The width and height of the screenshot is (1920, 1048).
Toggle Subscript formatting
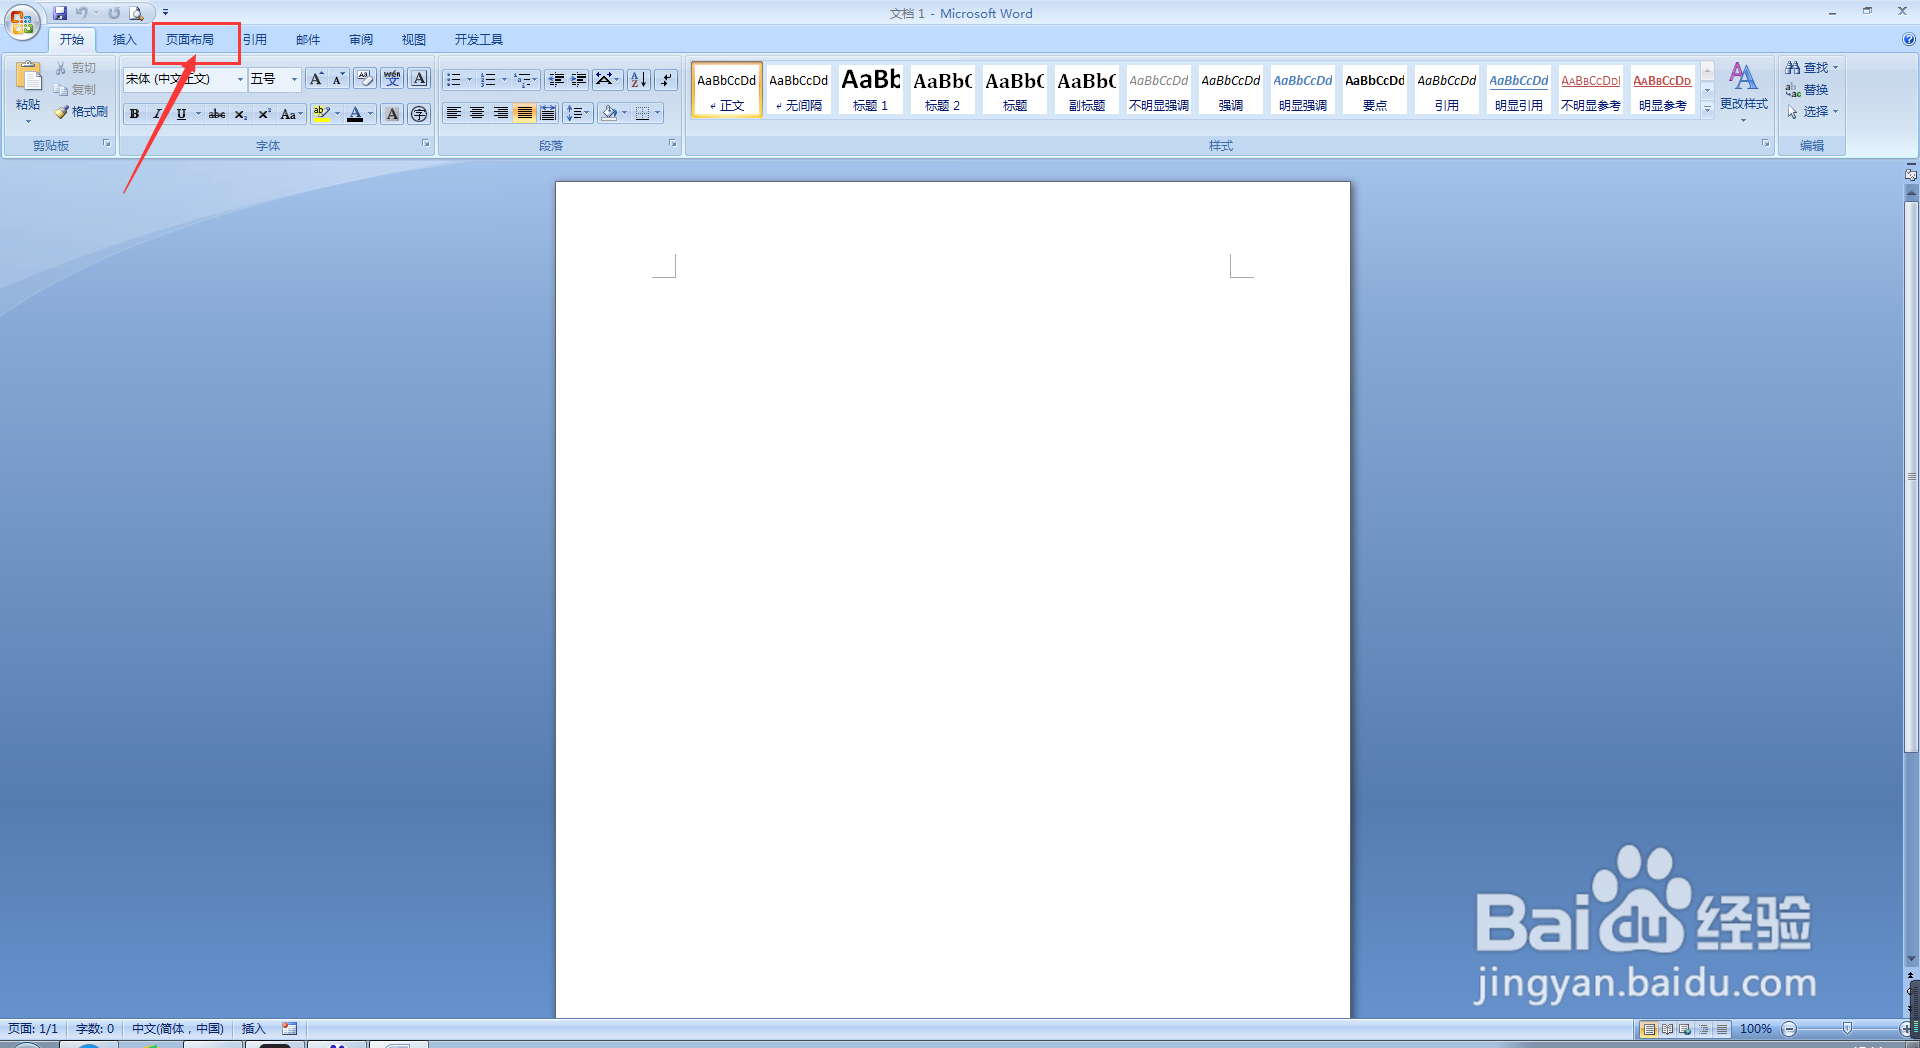pos(240,114)
